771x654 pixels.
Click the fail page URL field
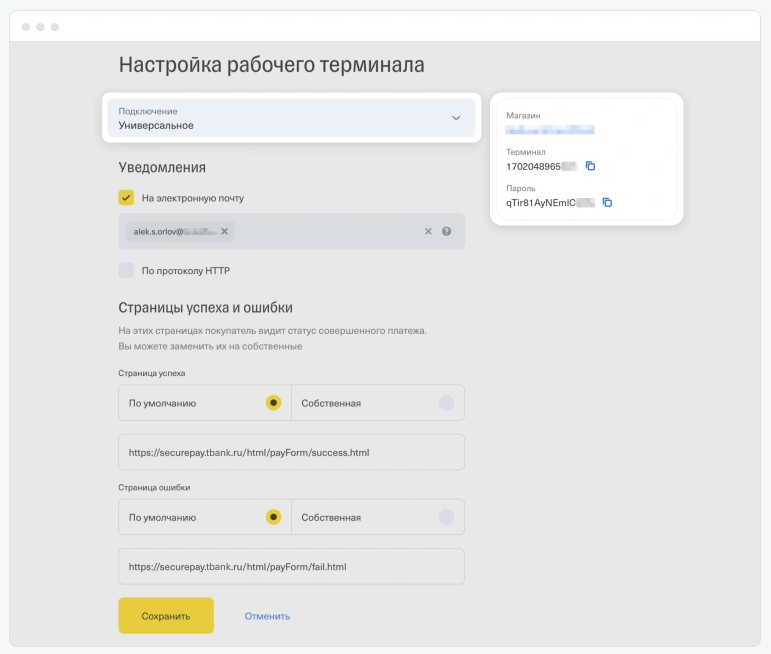pyautogui.click(x=292, y=566)
